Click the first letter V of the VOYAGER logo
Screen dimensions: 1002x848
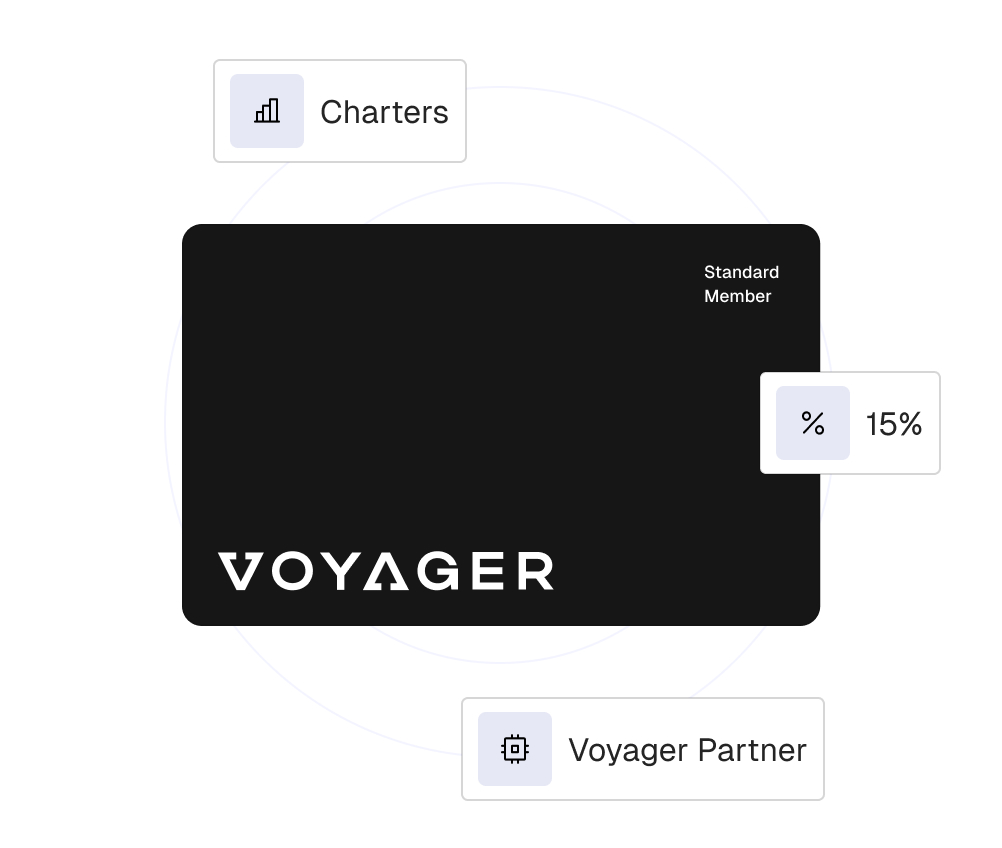pos(238,571)
